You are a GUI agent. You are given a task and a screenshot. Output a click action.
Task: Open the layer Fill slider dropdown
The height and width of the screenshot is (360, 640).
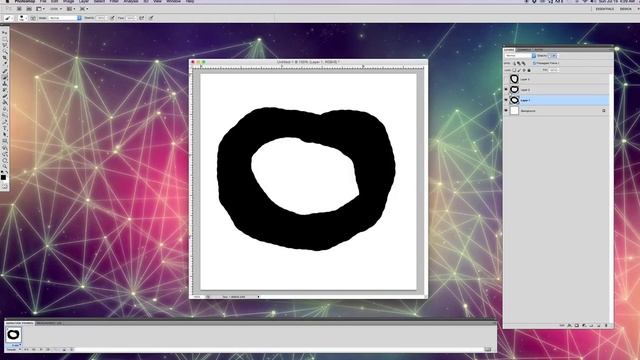tap(557, 70)
